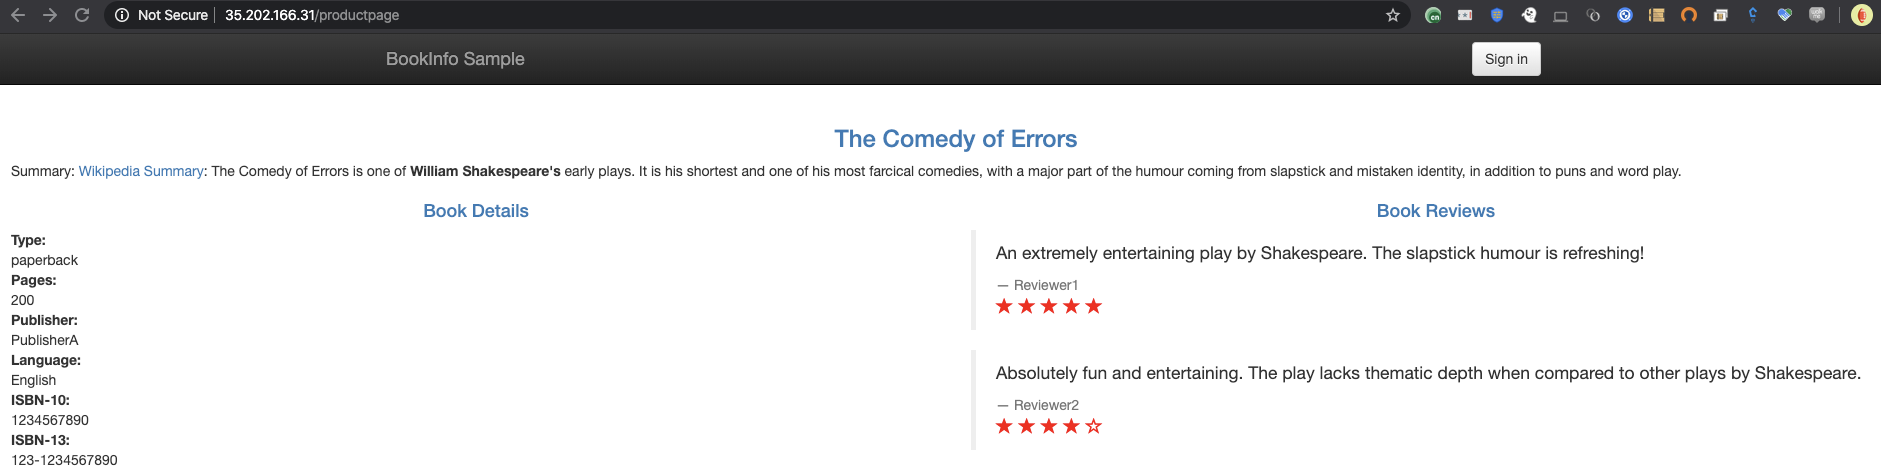Open the white ghost extension icon
Viewport: 1881px width, 472px height.
(1529, 15)
